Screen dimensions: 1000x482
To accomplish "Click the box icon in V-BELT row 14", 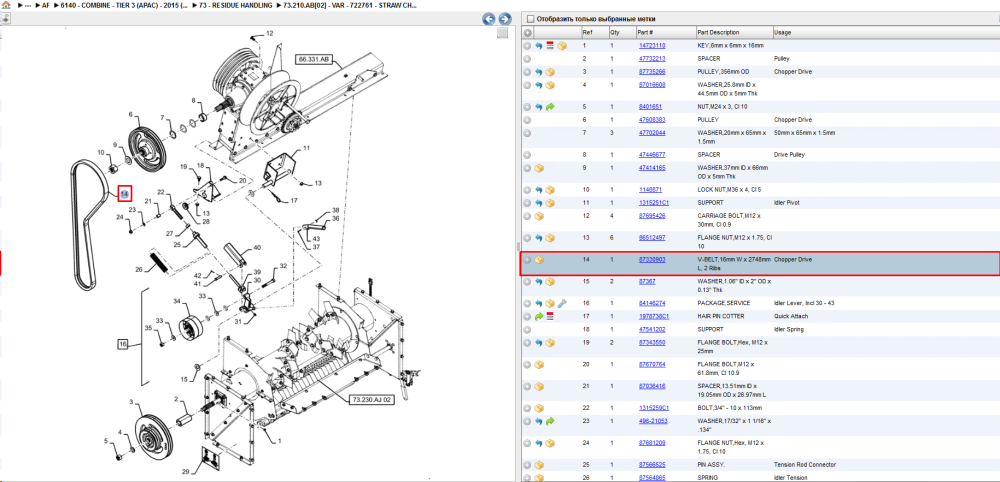I will click(x=539, y=260).
